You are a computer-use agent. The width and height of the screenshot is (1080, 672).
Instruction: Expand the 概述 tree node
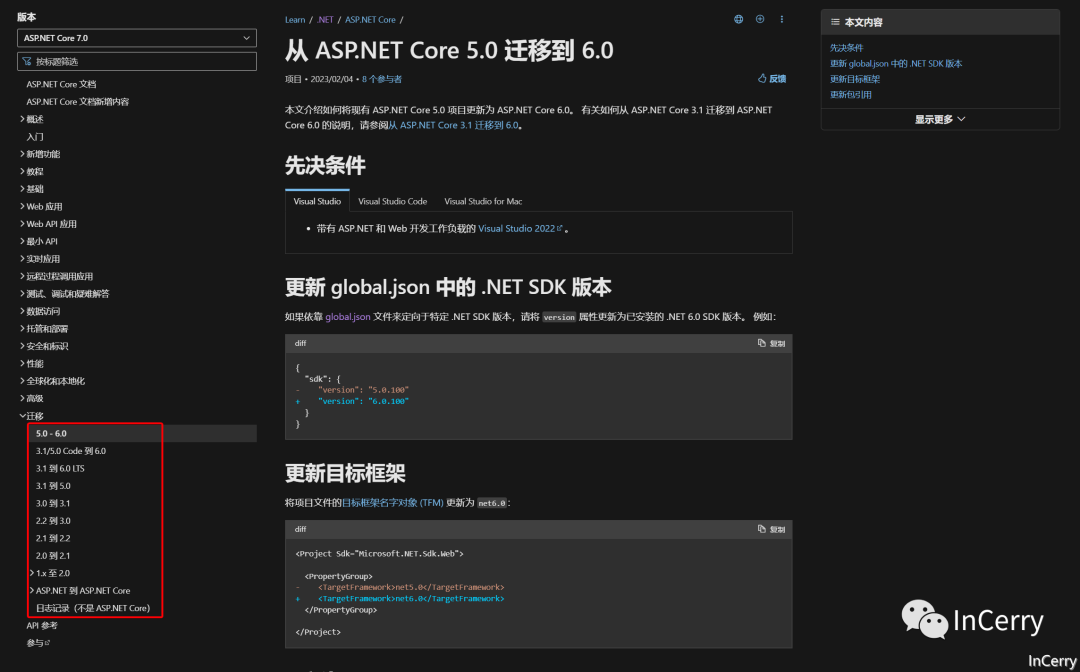(x=23, y=119)
